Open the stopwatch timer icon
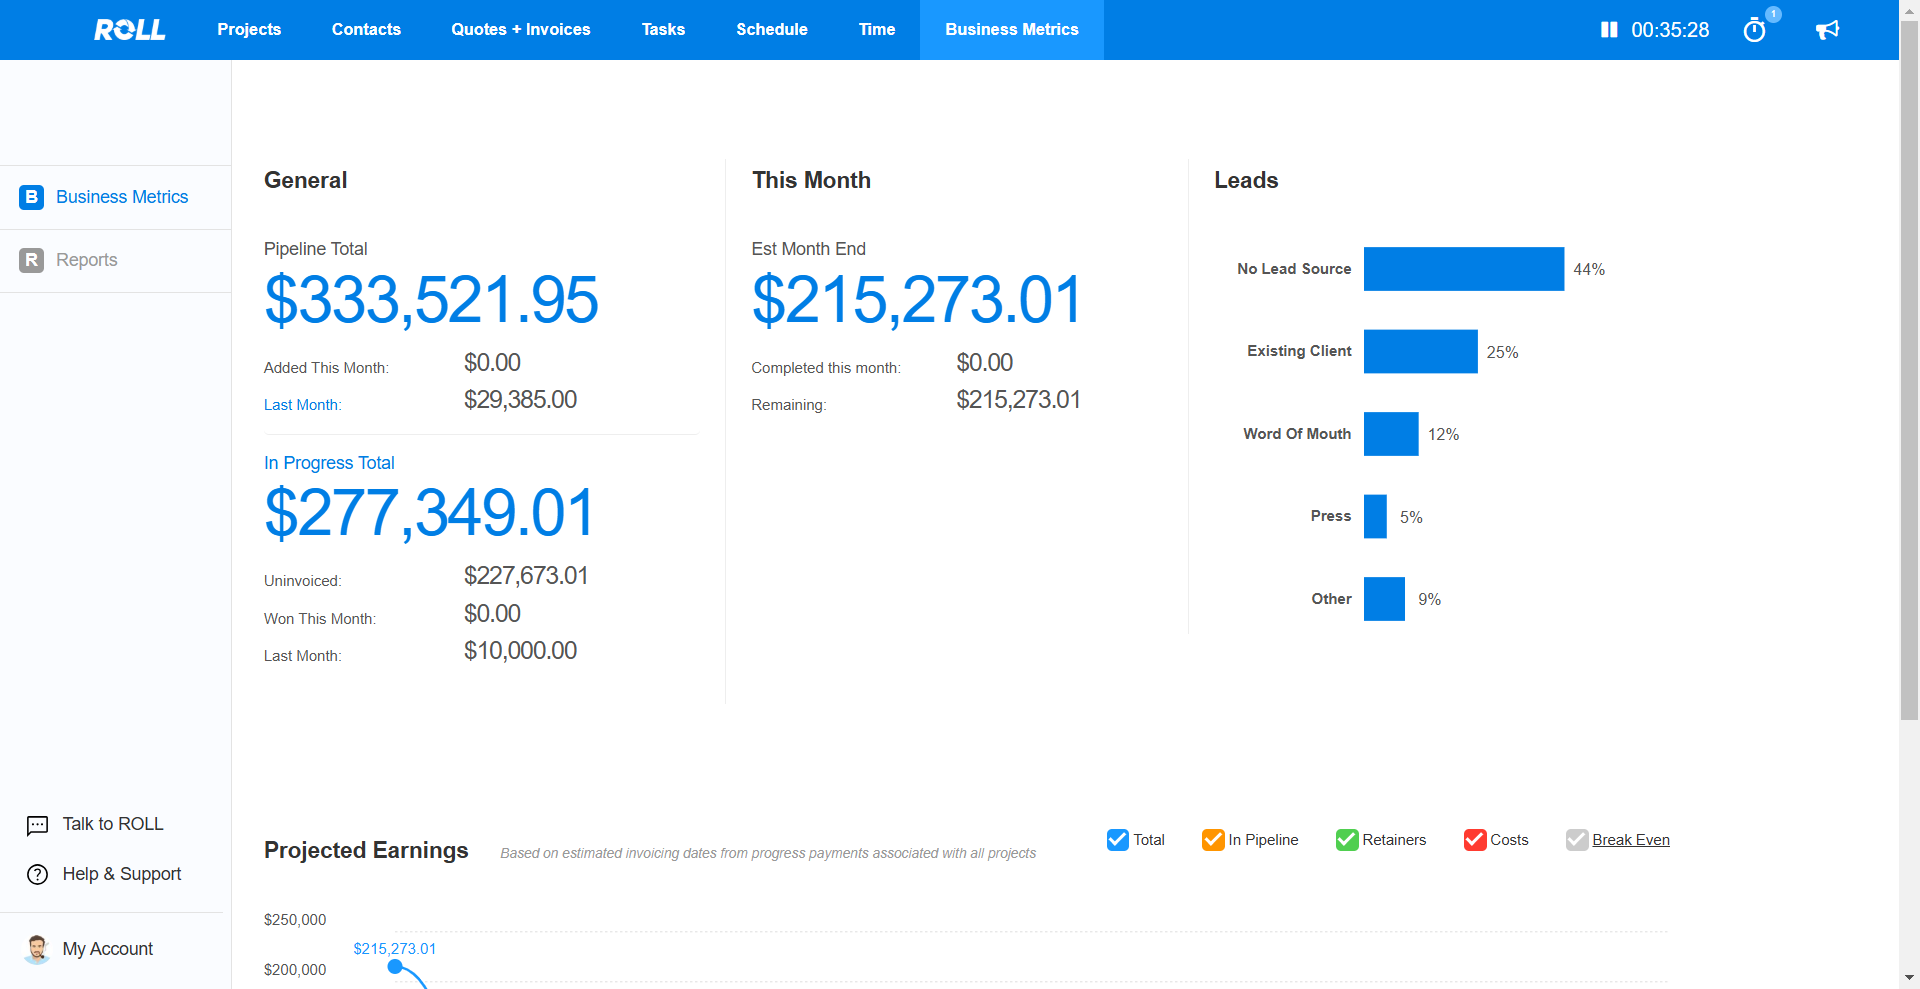Image resolution: width=1920 pixels, height=989 pixels. click(1754, 31)
